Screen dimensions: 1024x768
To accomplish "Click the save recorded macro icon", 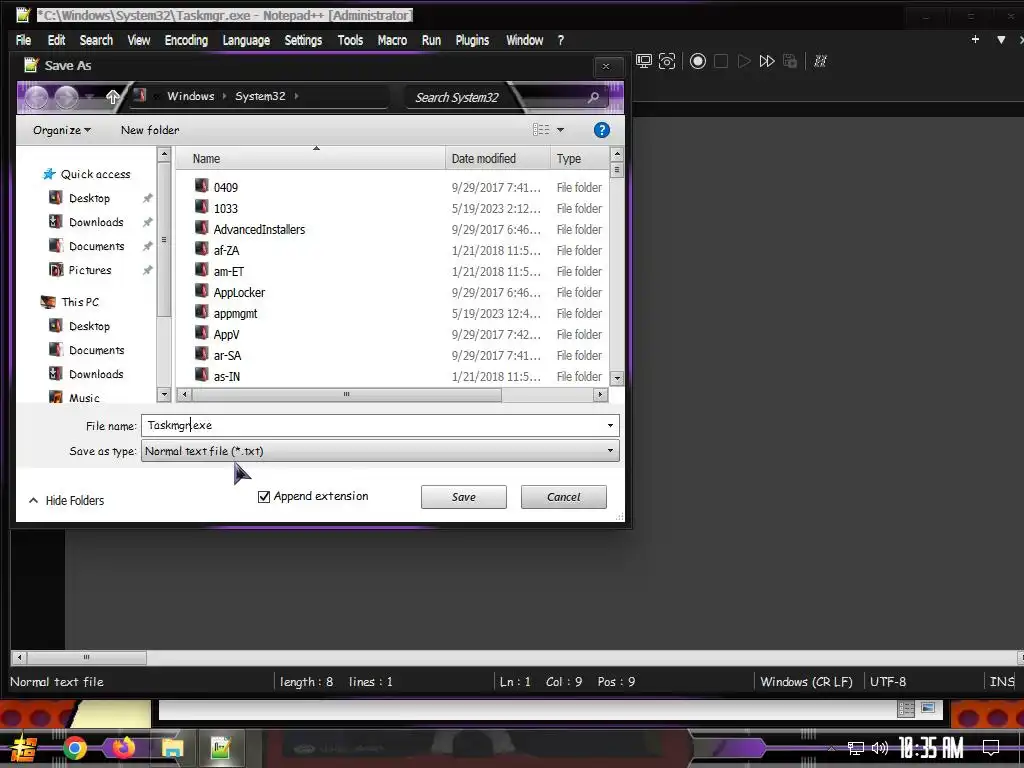I will tap(790, 61).
